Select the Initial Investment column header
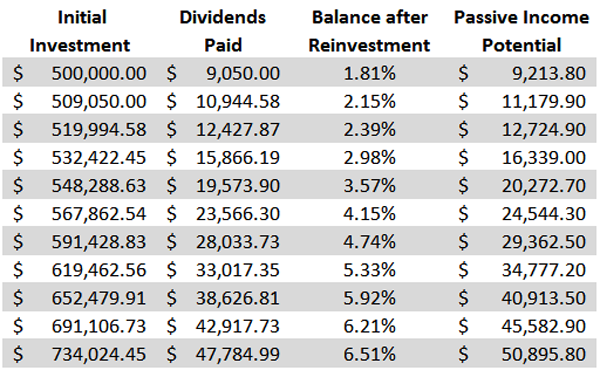The width and height of the screenshot is (600, 377). pyautogui.click(x=80, y=31)
